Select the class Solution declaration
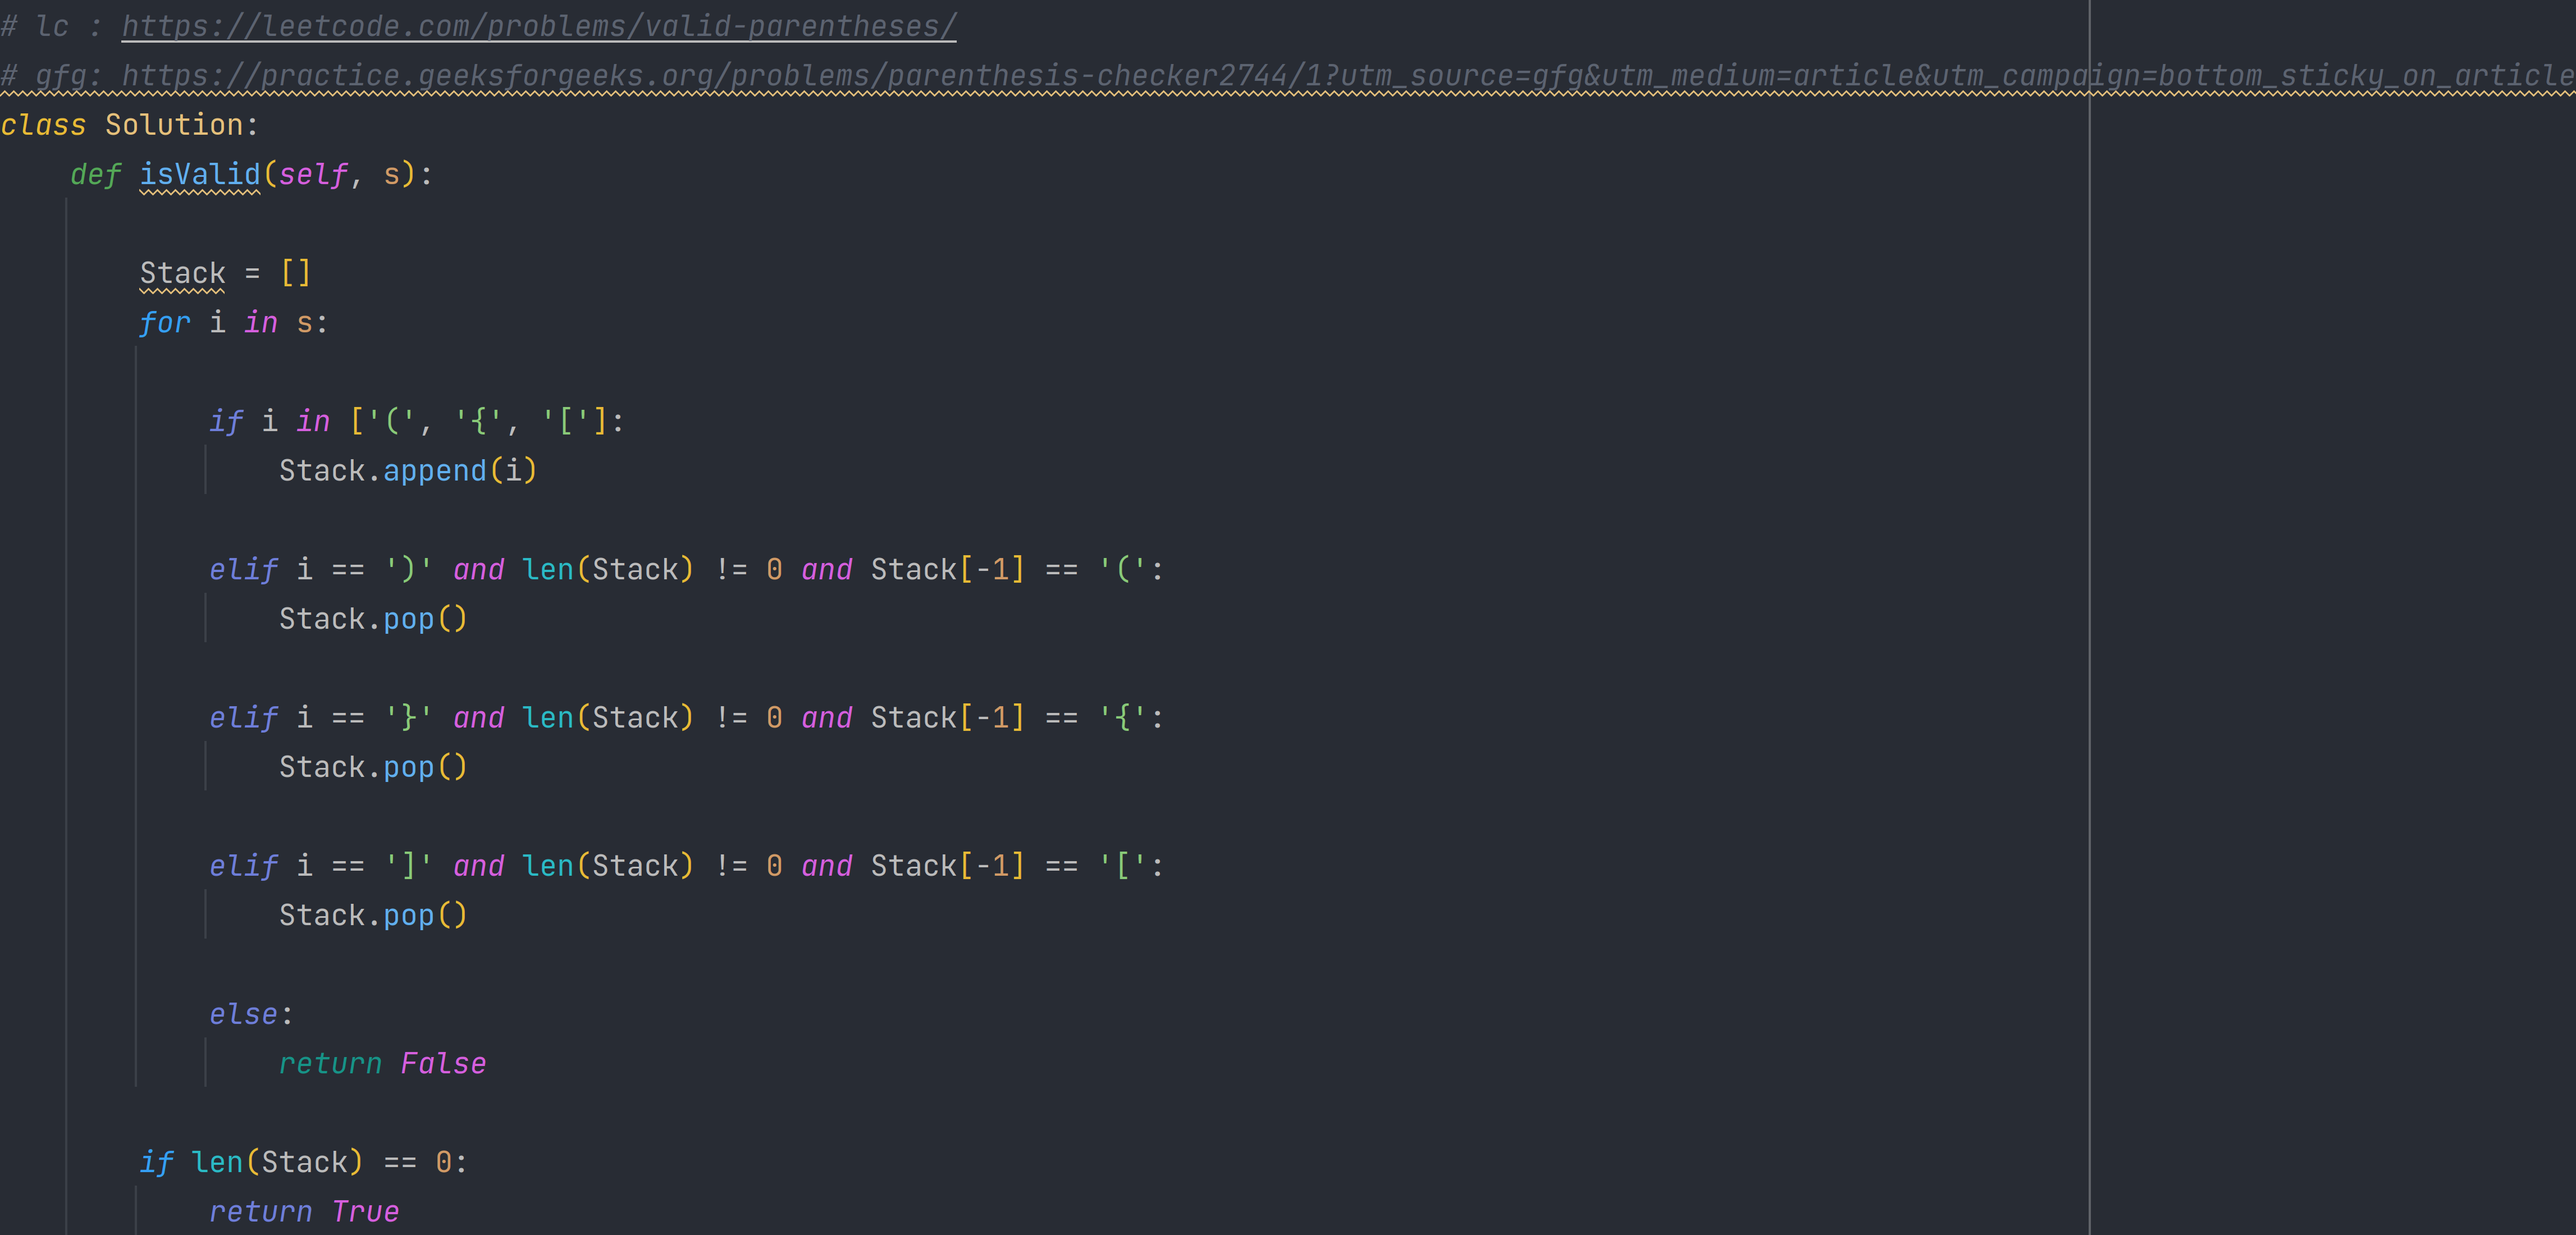Screen dimensions: 2576x1235 pyautogui.click(x=130, y=124)
